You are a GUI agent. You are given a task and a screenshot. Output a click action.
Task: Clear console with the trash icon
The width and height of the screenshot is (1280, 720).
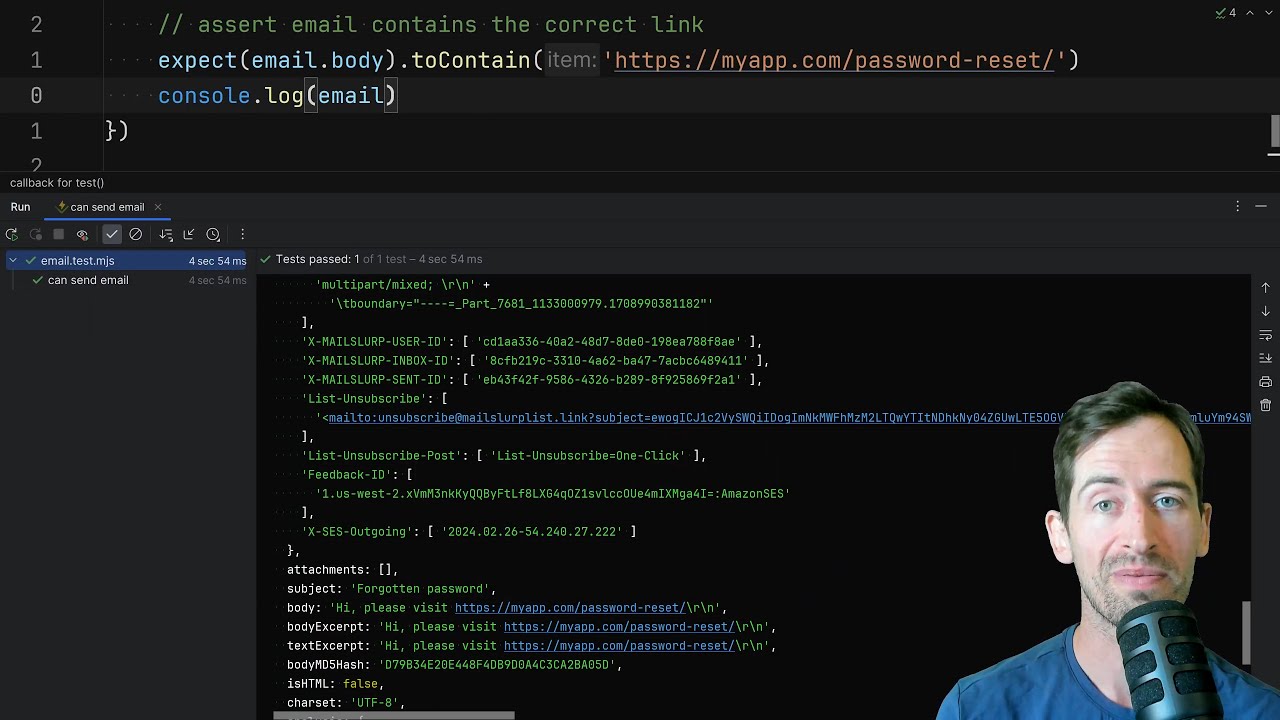[1265, 405]
